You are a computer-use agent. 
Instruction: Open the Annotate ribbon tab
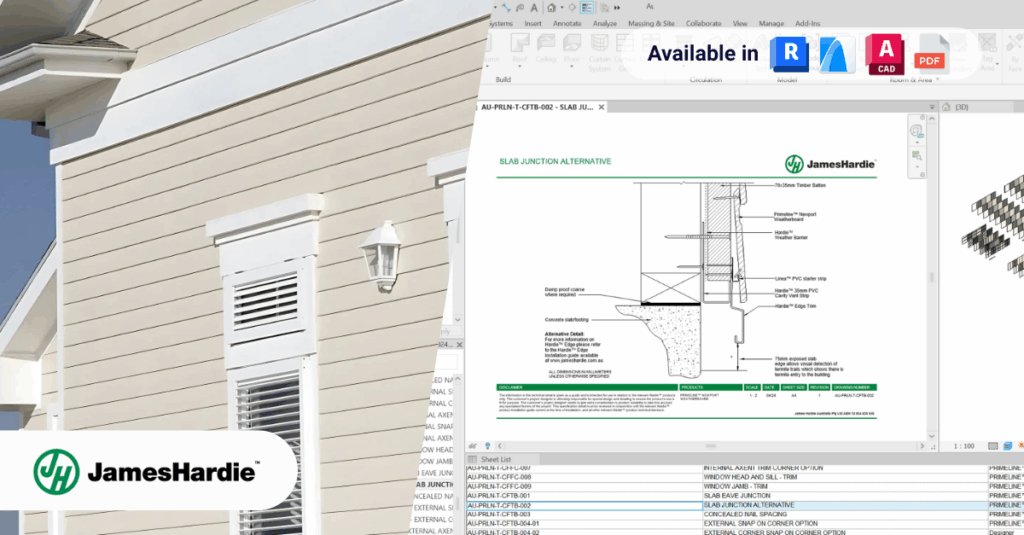pos(567,23)
